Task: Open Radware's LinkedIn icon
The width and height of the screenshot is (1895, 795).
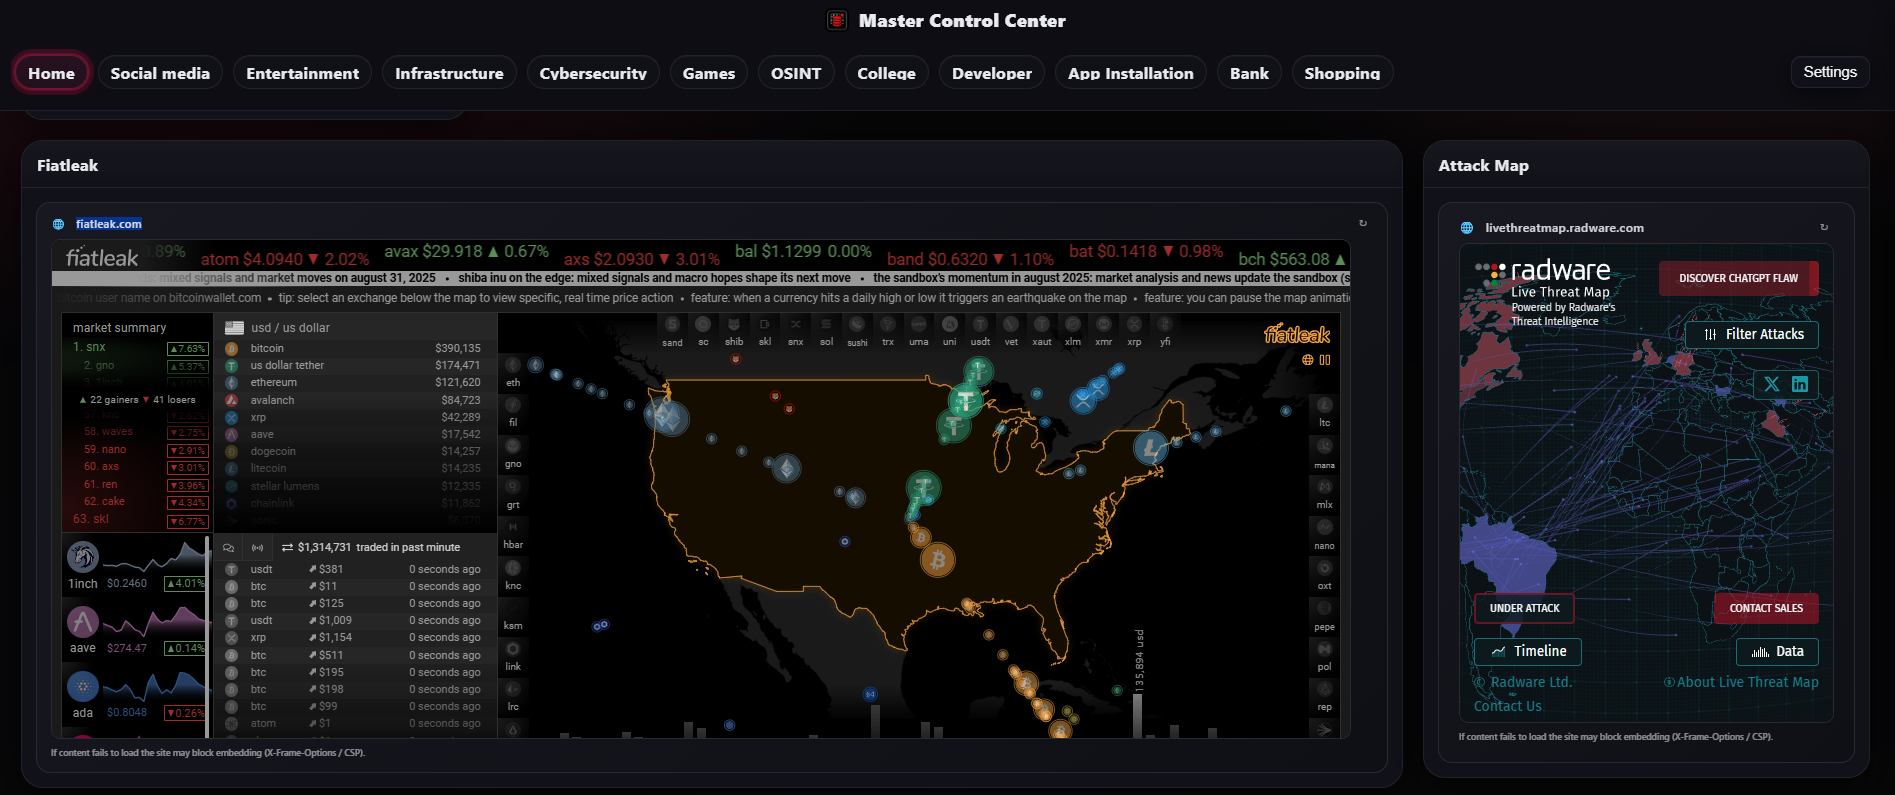Action: (x=1800, y=384)
